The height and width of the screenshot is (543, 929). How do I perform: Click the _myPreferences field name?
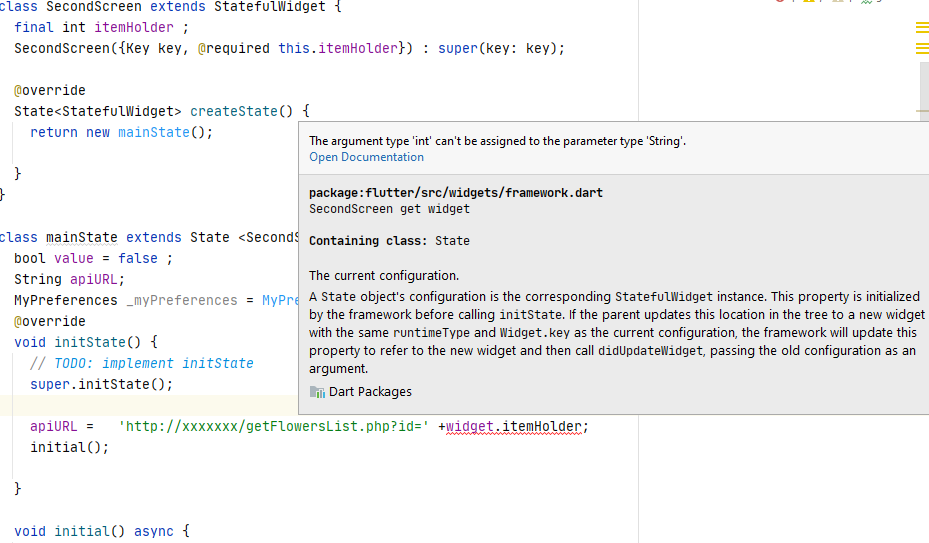181,301
